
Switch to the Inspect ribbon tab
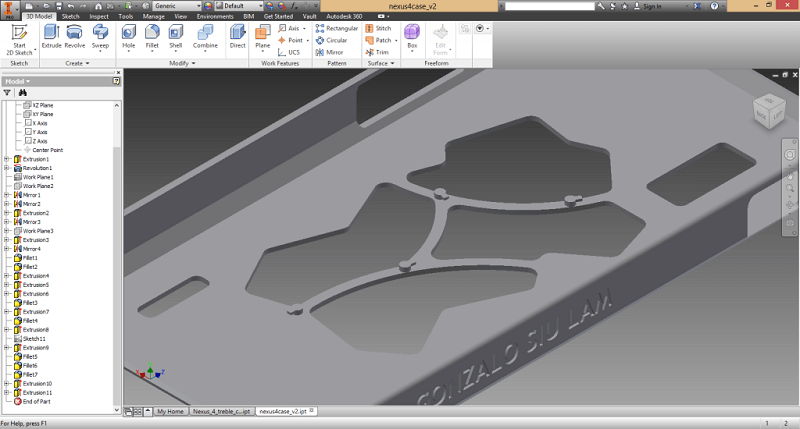99,16
